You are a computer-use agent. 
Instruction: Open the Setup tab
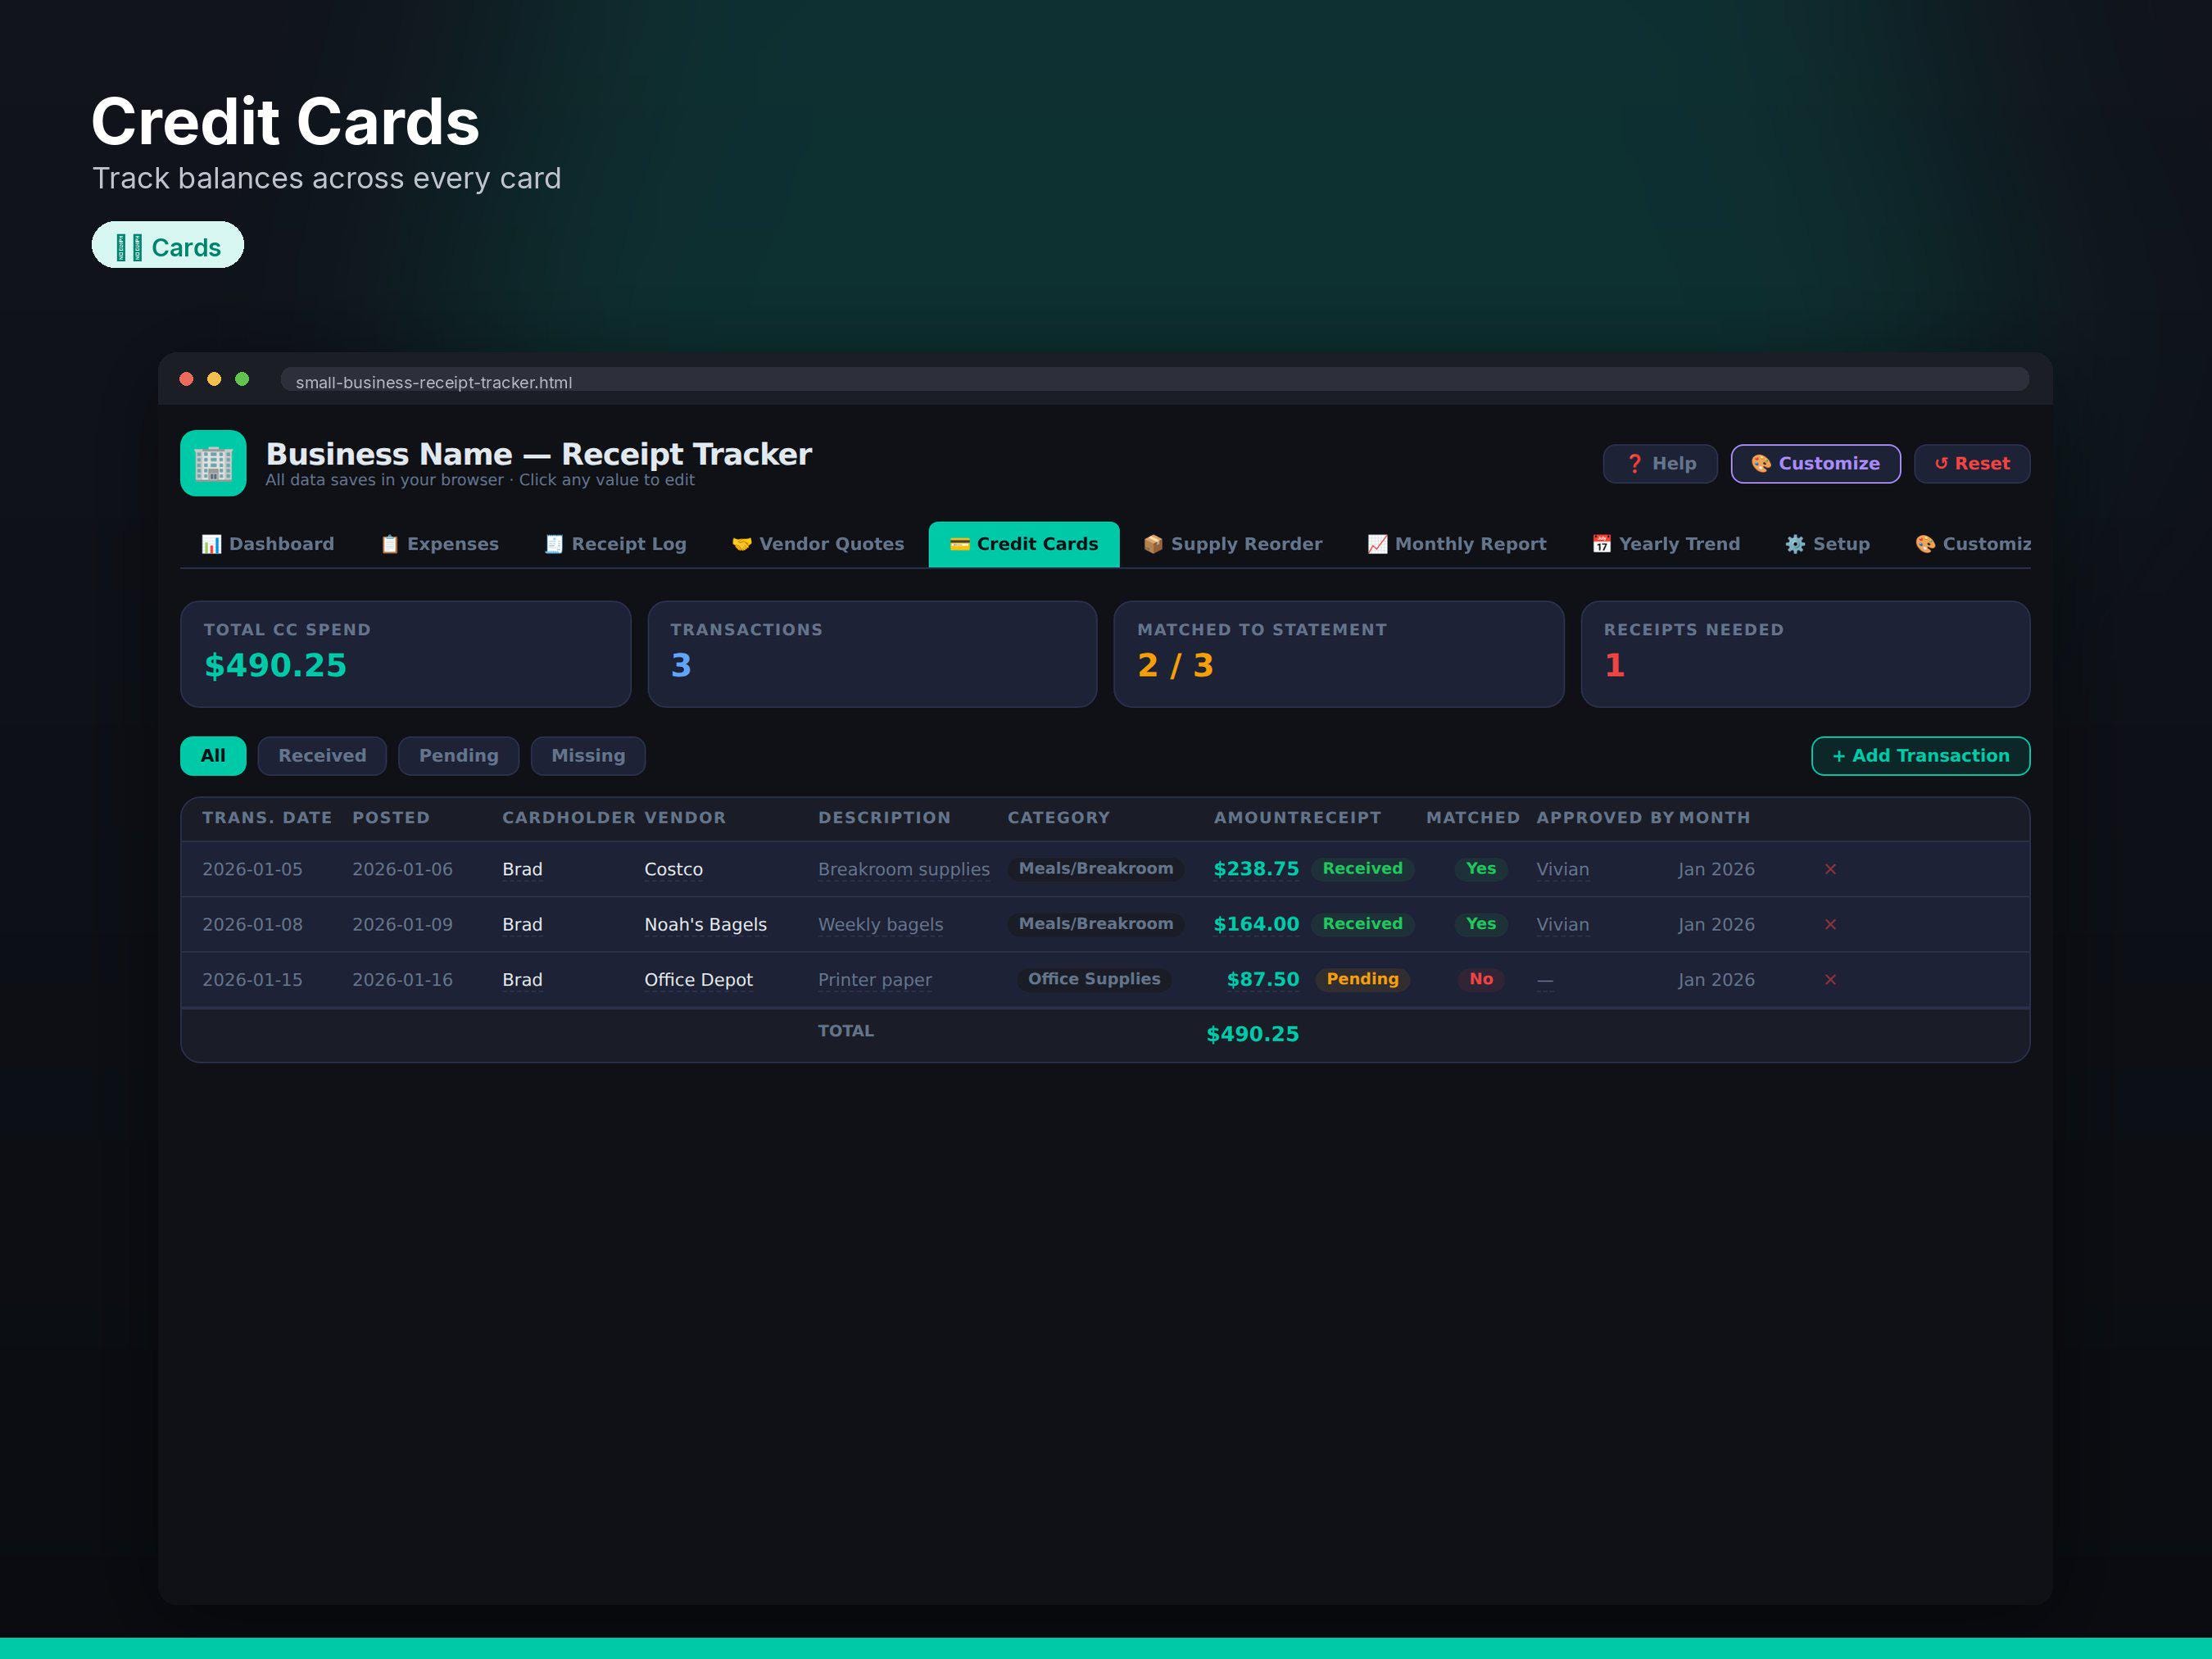1828,544
